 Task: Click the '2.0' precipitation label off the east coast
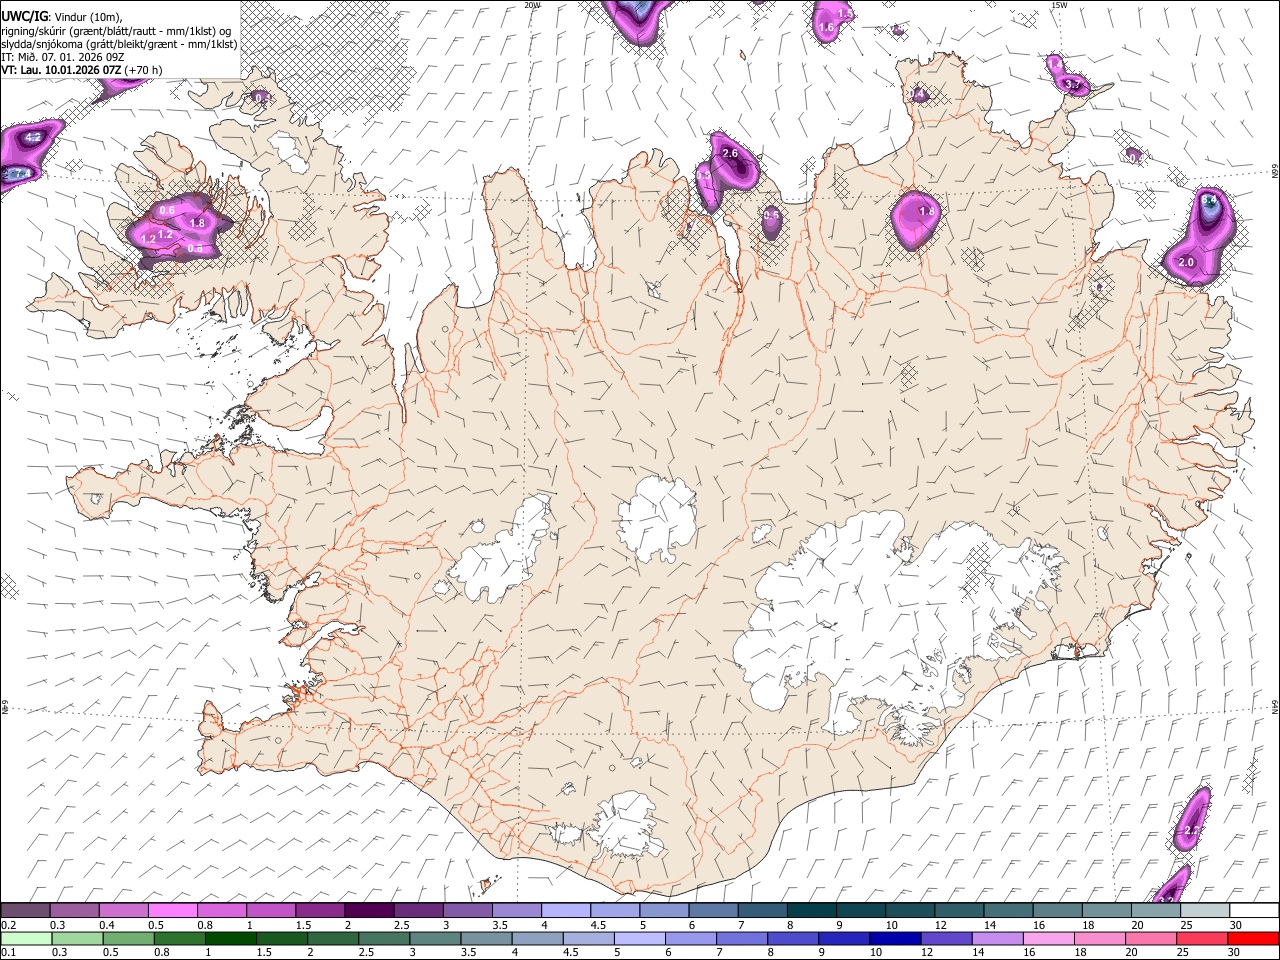point(1187,262)
